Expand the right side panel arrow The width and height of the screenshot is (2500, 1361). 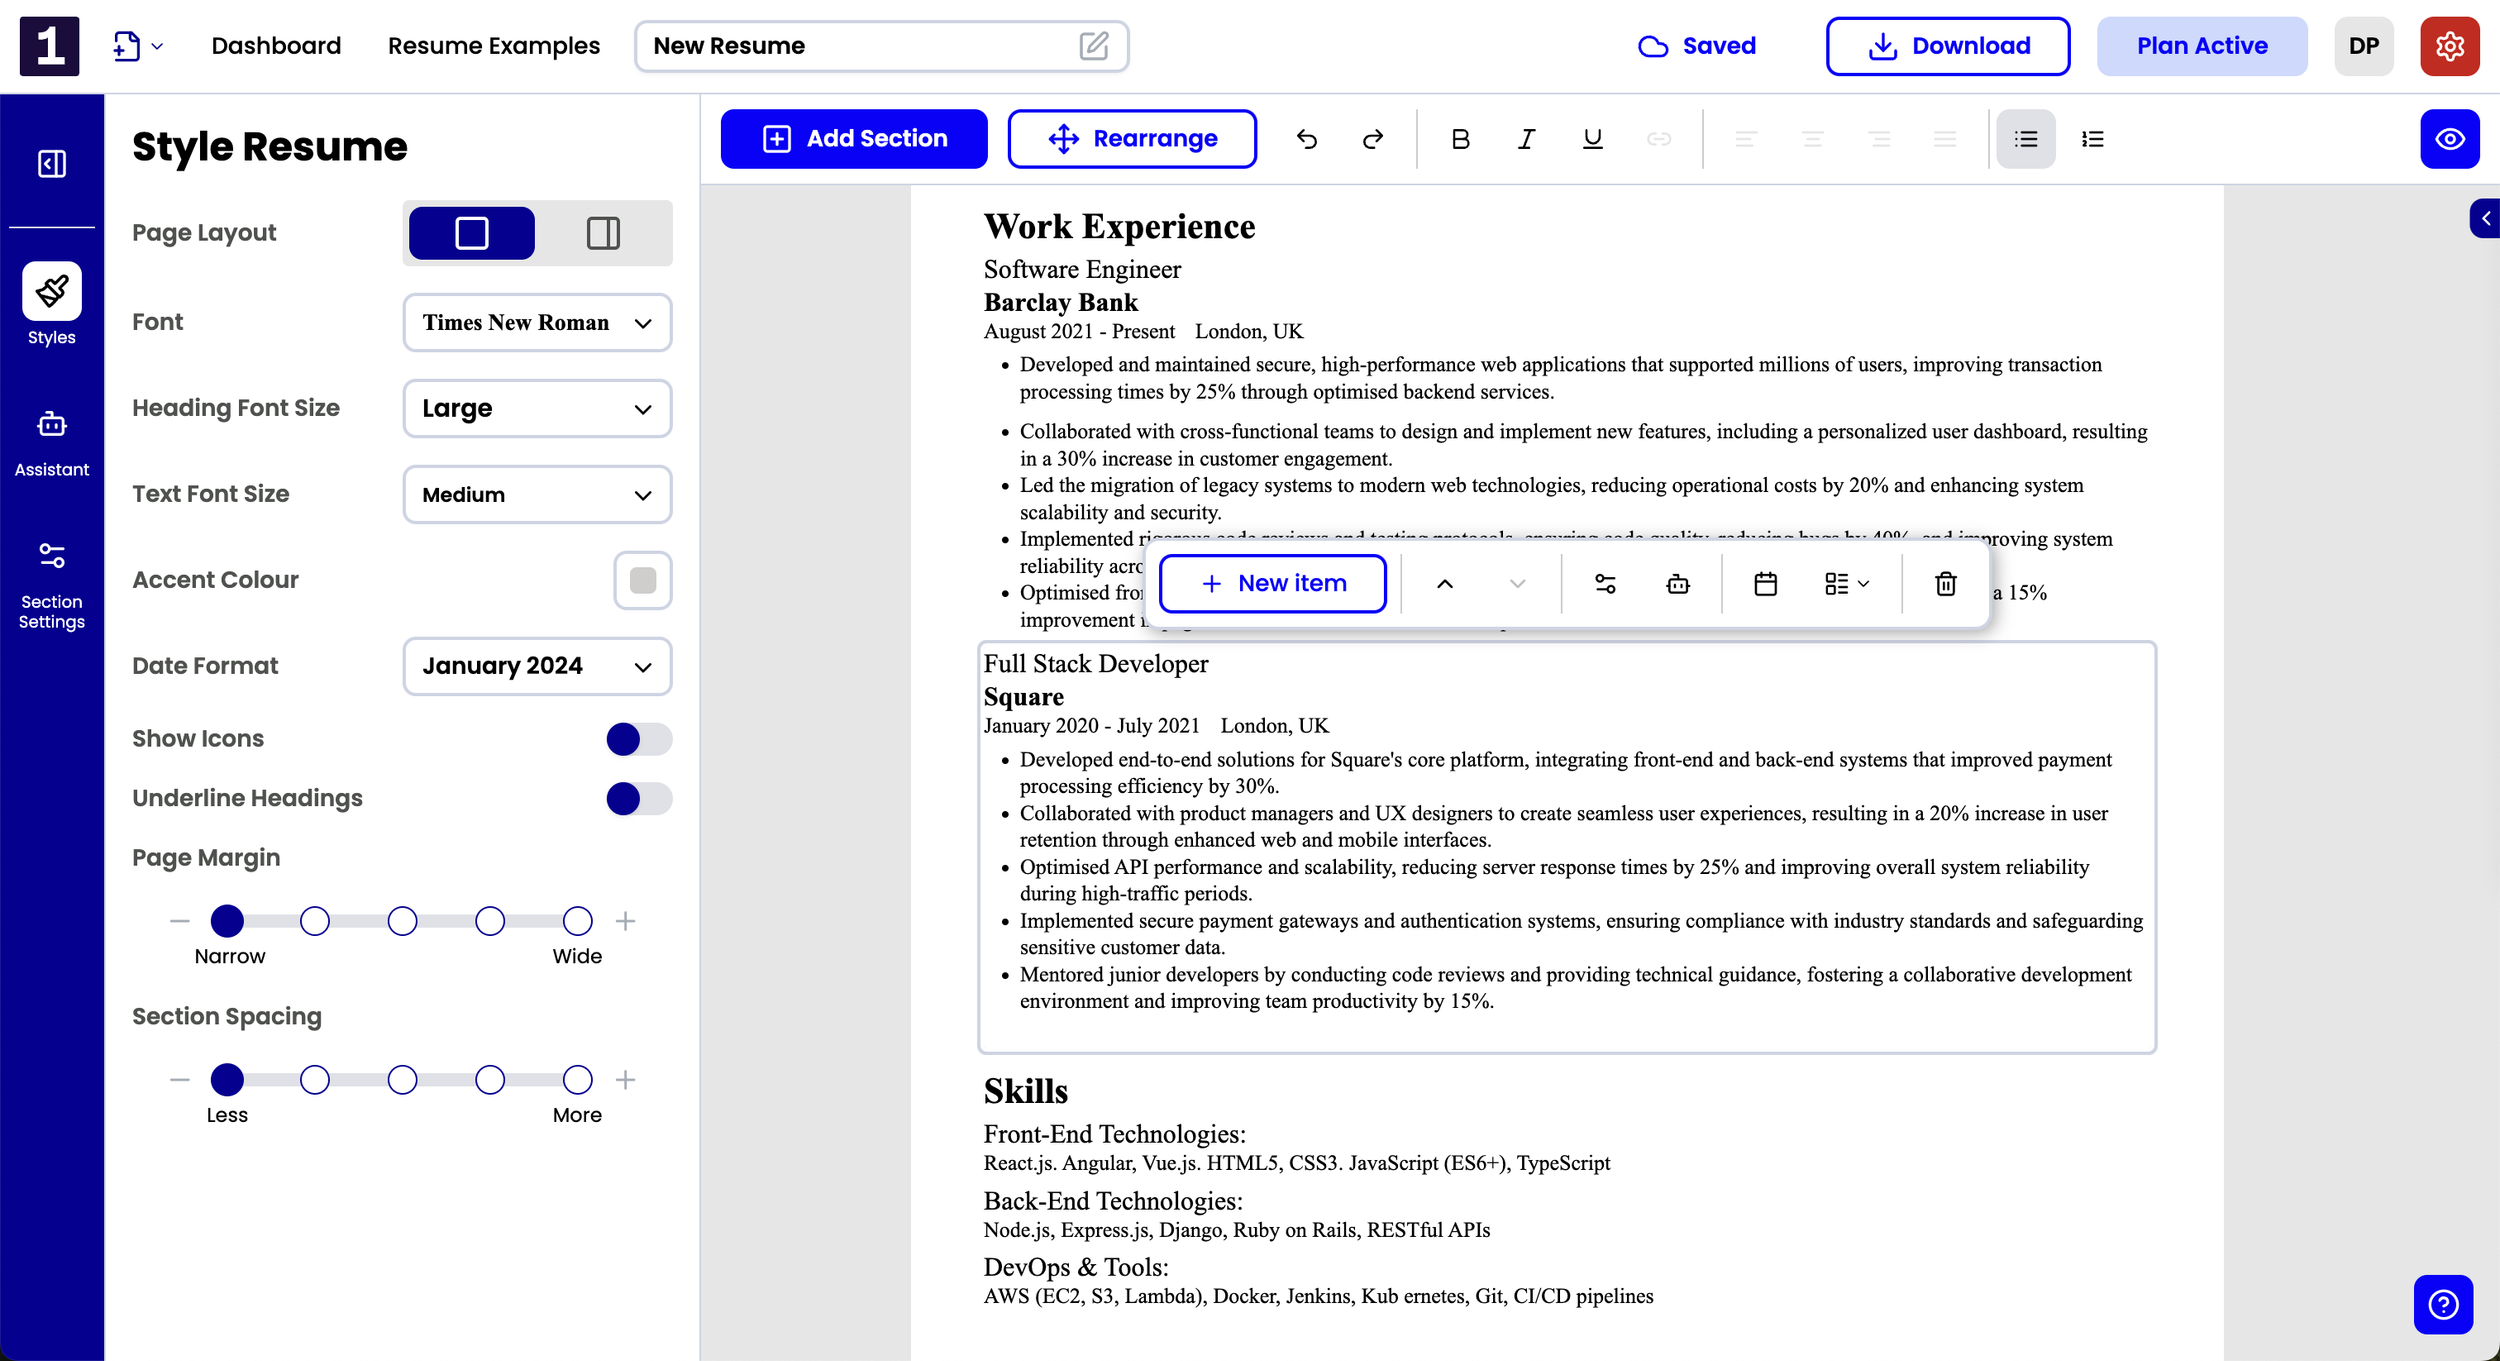point(2485,218)
